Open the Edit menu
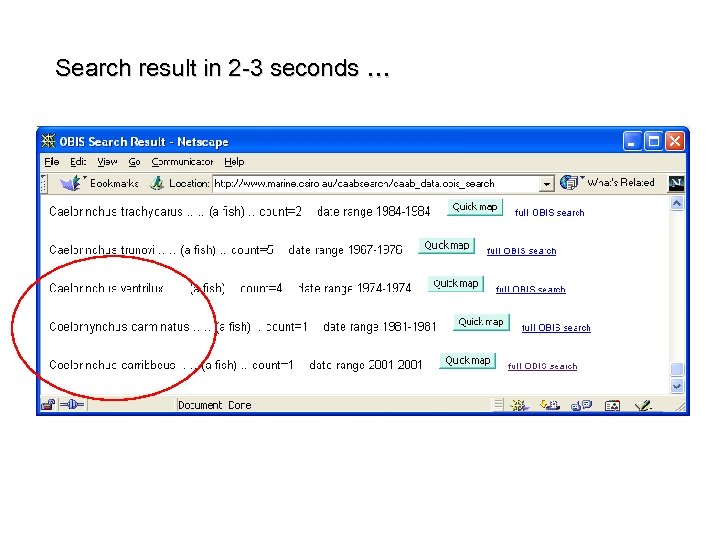This screenshot has height=540, width=720. pos(78,162)
